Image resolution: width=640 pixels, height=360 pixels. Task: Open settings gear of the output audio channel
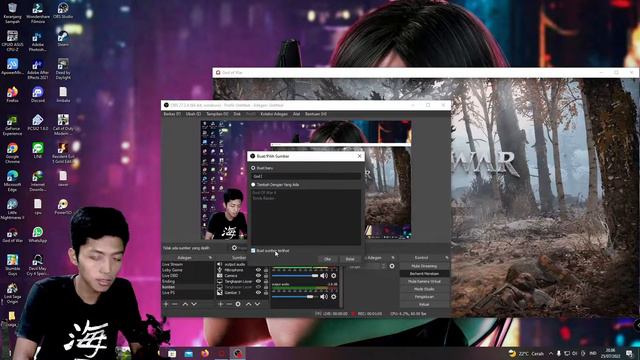point(334,297)
